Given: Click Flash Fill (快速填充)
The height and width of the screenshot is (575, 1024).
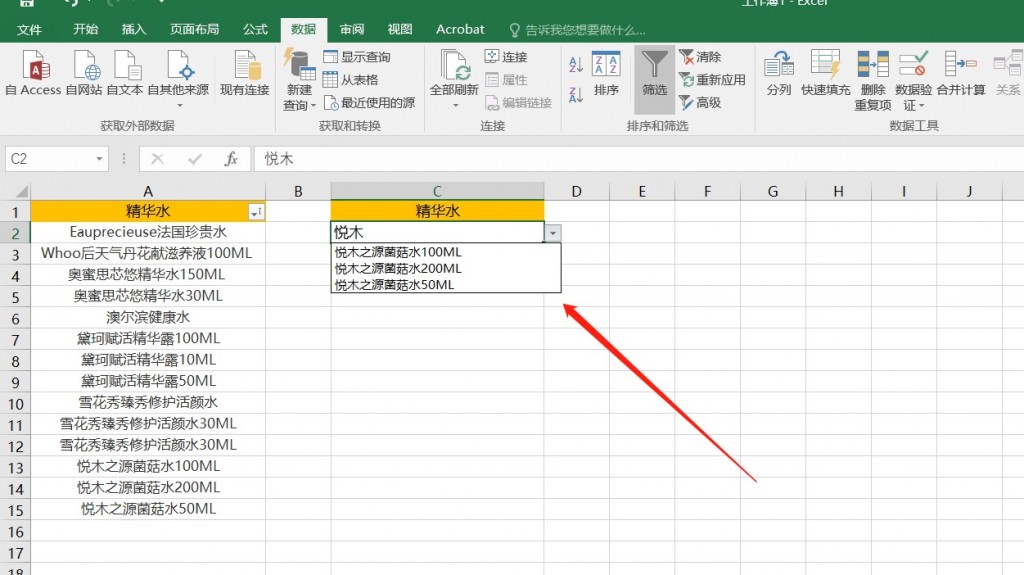Looking at the screenshot, I should [x=825, y=73].
